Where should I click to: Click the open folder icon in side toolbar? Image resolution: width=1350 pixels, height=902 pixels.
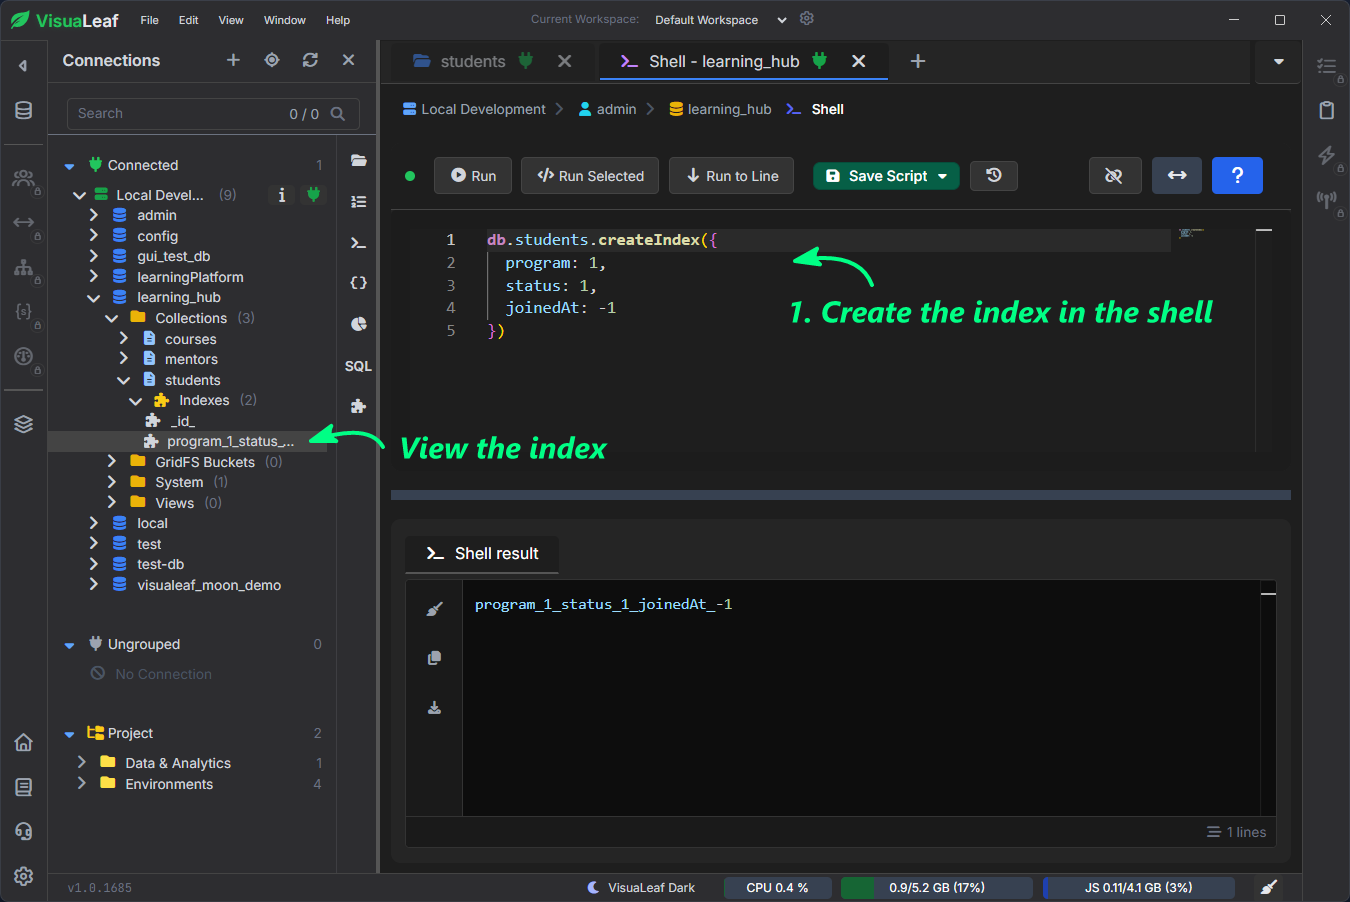pos(358,160)
